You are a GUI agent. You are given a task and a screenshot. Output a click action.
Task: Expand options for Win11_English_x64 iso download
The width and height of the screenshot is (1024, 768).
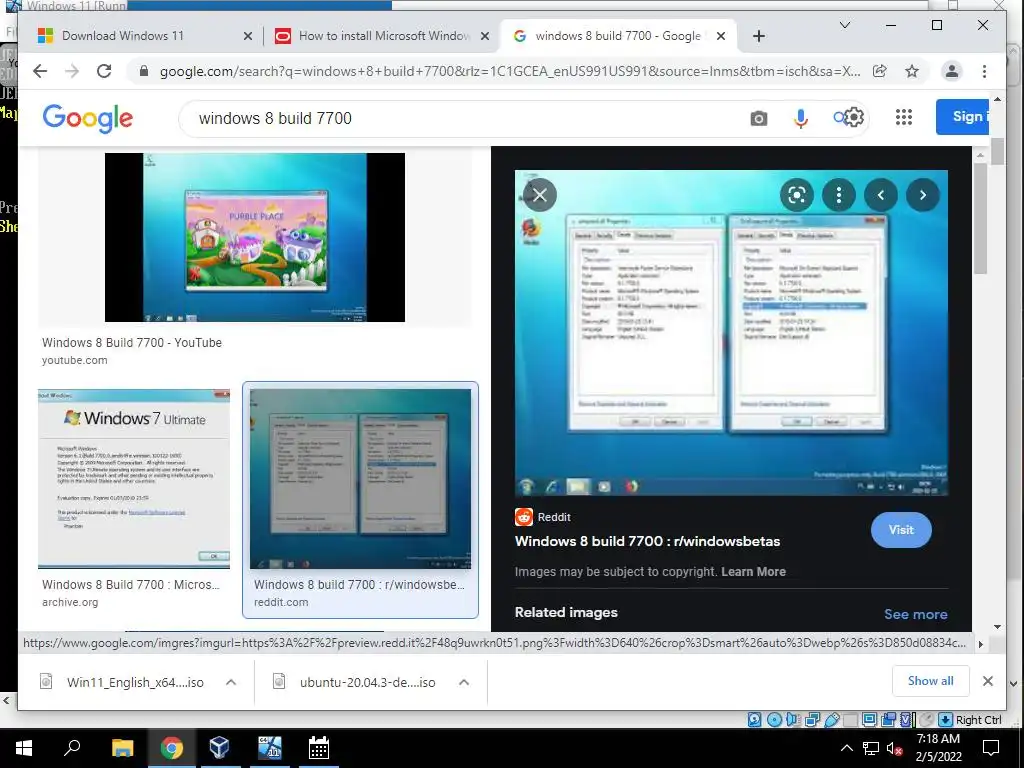click(231, 682)
